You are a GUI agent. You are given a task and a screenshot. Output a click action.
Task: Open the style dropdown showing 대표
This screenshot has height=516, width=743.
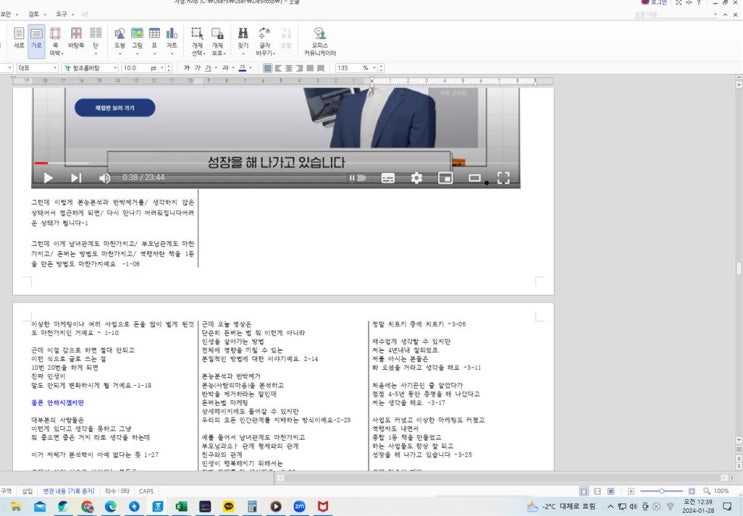[x=37, y=68]
